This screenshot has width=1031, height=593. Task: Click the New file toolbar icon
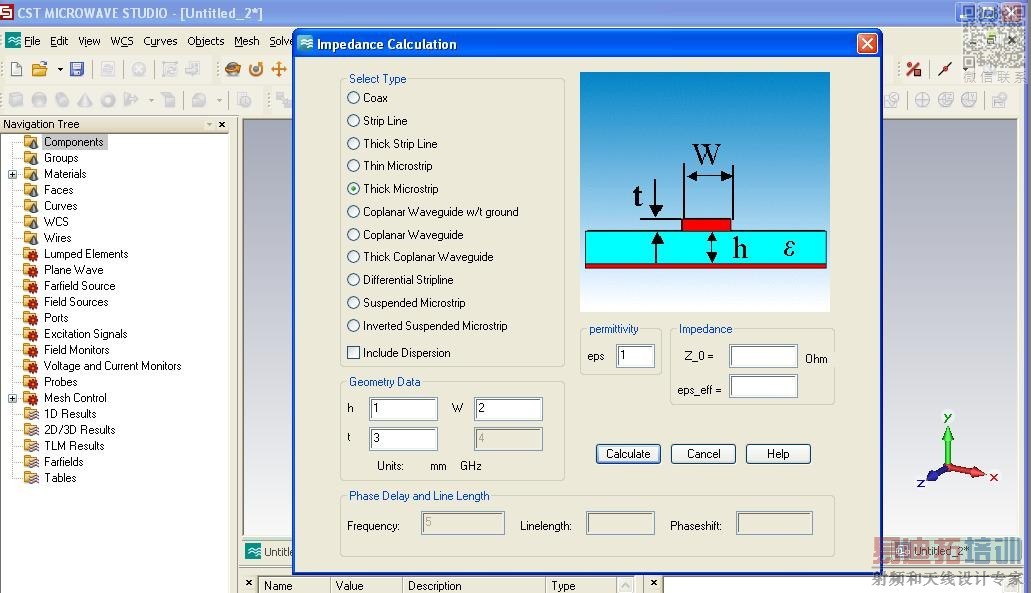point(16,68)
